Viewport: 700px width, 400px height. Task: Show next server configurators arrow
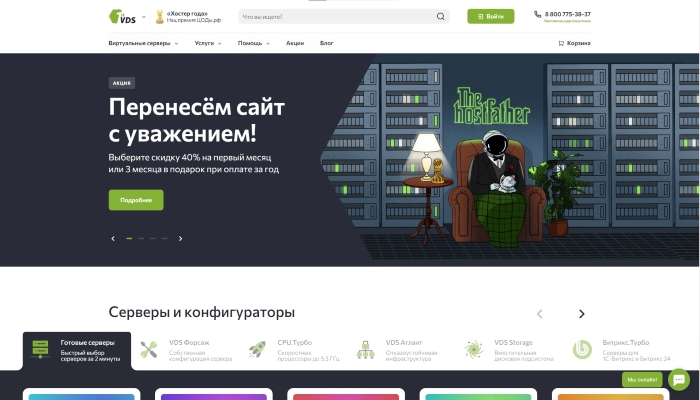tap(581, 314)
